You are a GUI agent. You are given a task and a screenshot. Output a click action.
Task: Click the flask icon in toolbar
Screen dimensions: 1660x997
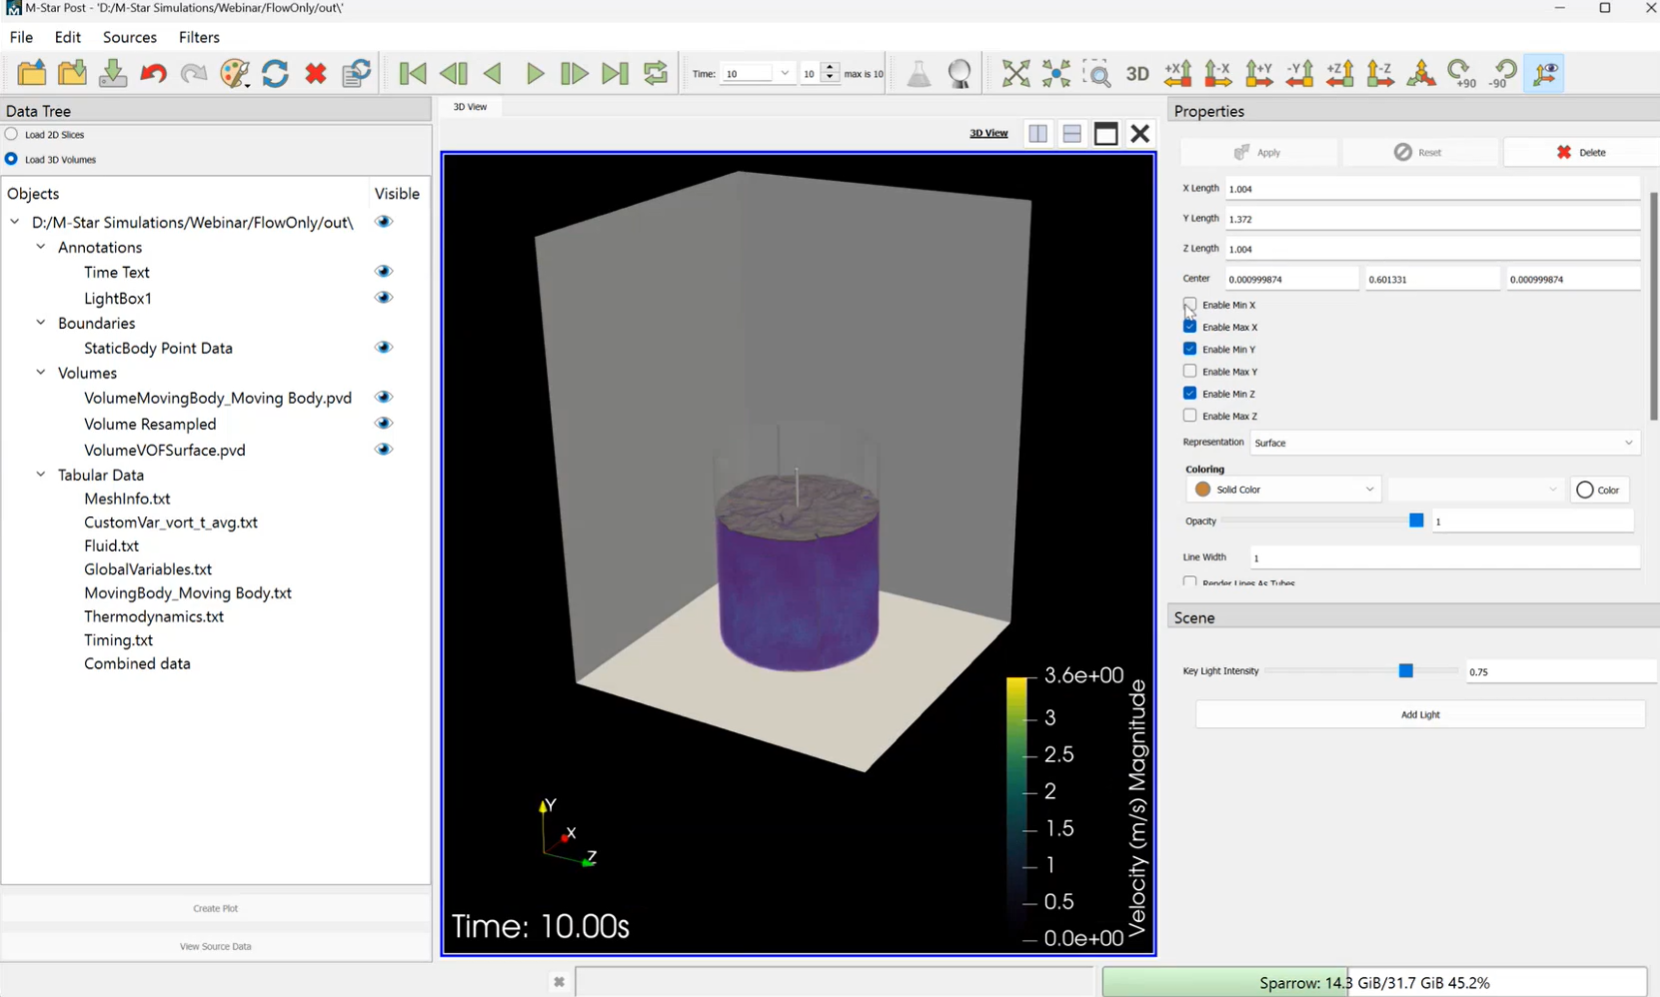point(918,73)
